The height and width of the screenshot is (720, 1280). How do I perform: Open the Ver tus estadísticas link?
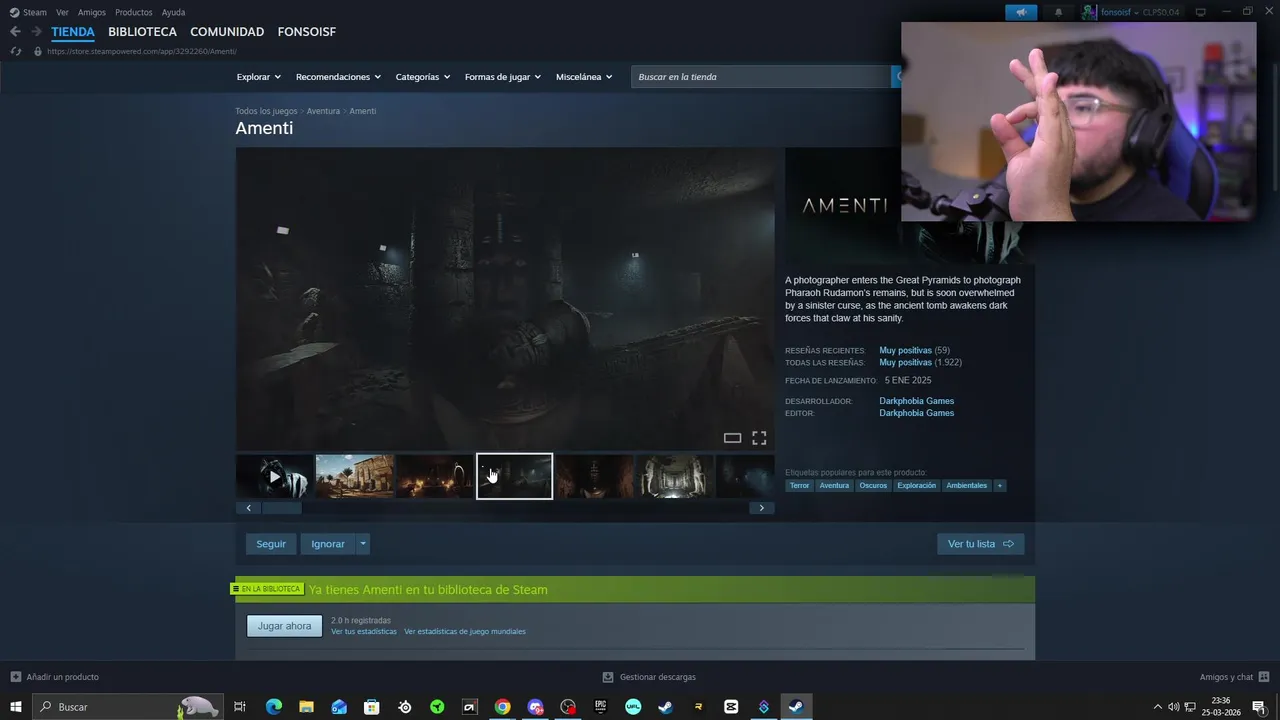pos(364,632)
